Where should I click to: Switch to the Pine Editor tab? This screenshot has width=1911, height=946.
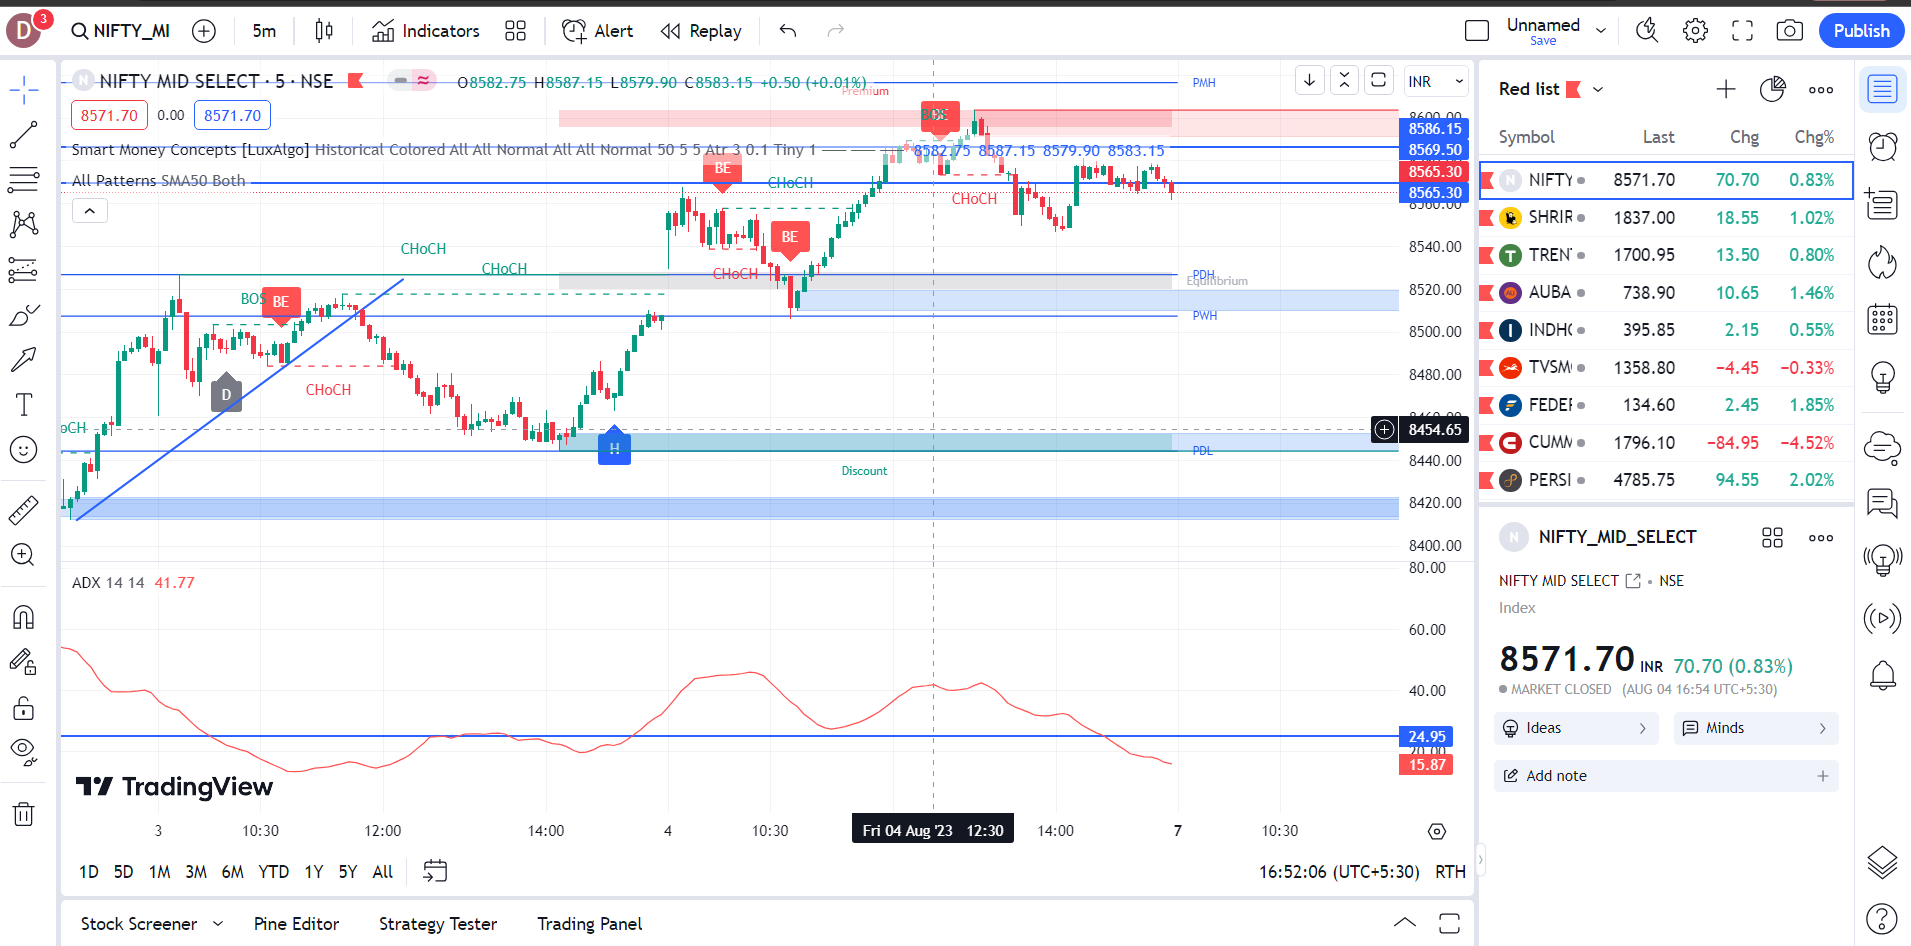[296, 923]
